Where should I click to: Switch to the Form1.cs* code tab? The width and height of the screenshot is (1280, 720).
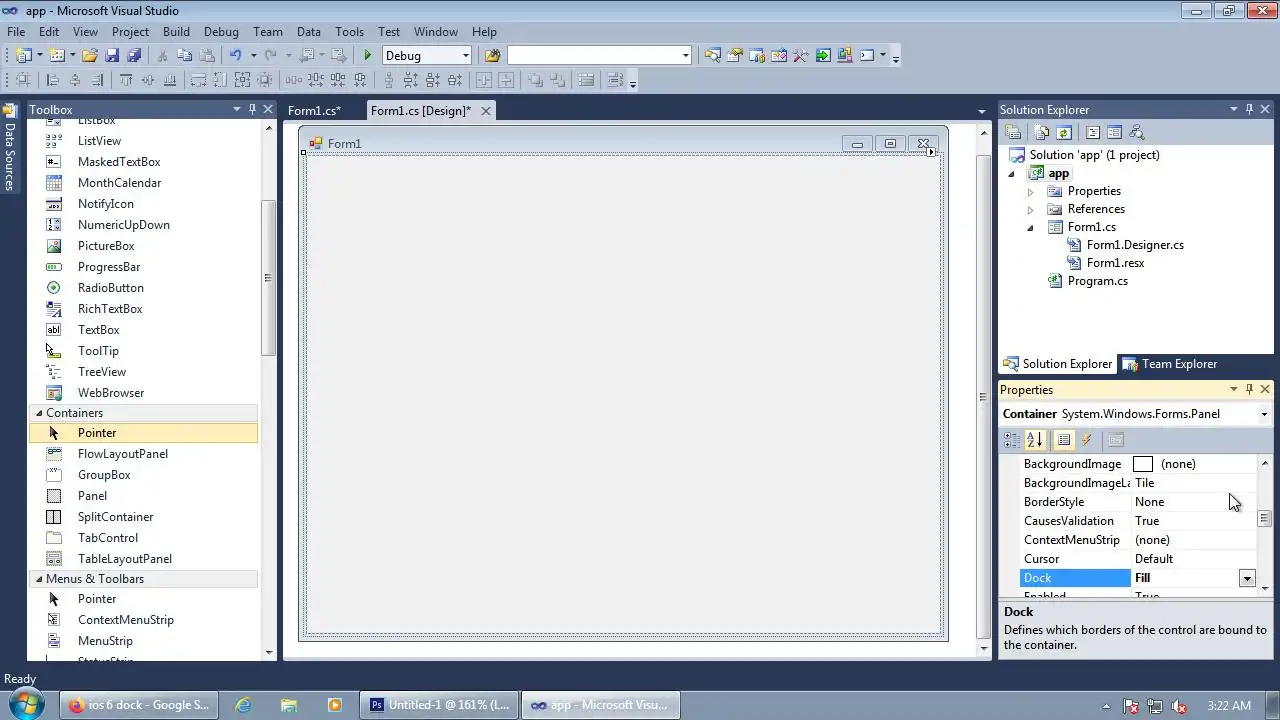[314, 111]
